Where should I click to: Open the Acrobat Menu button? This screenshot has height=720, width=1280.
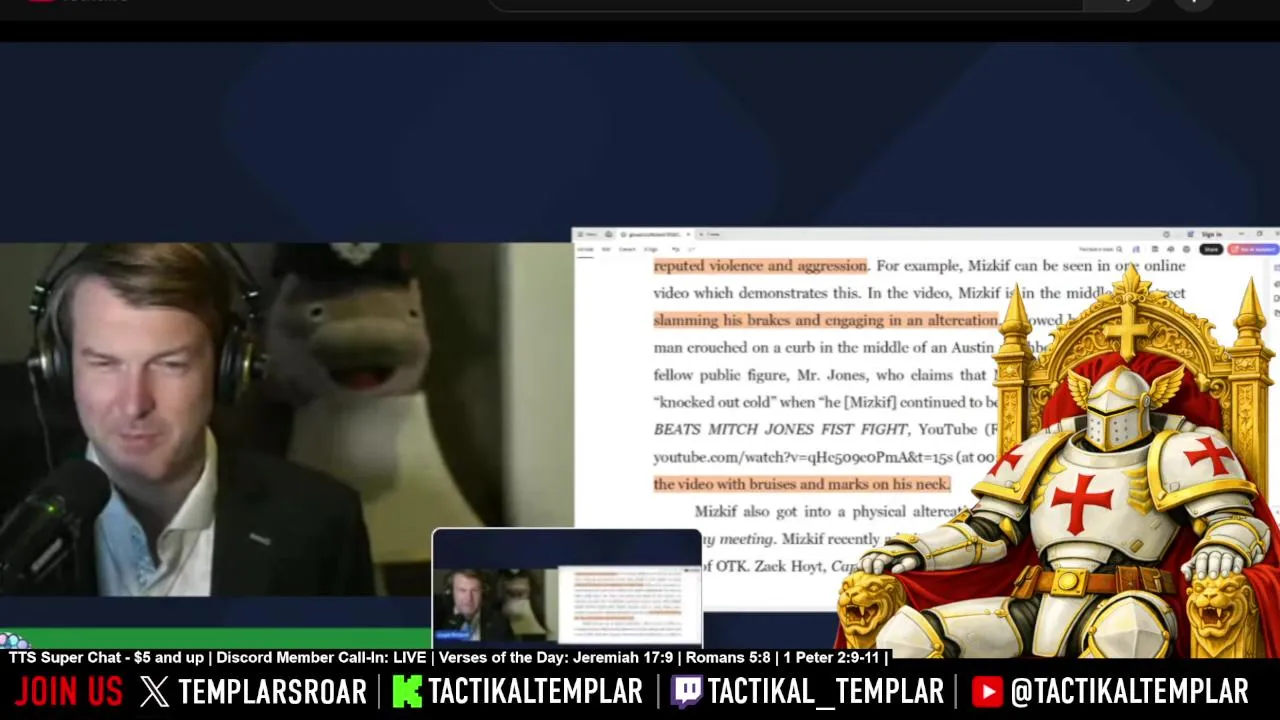click(x=588, y=234)
